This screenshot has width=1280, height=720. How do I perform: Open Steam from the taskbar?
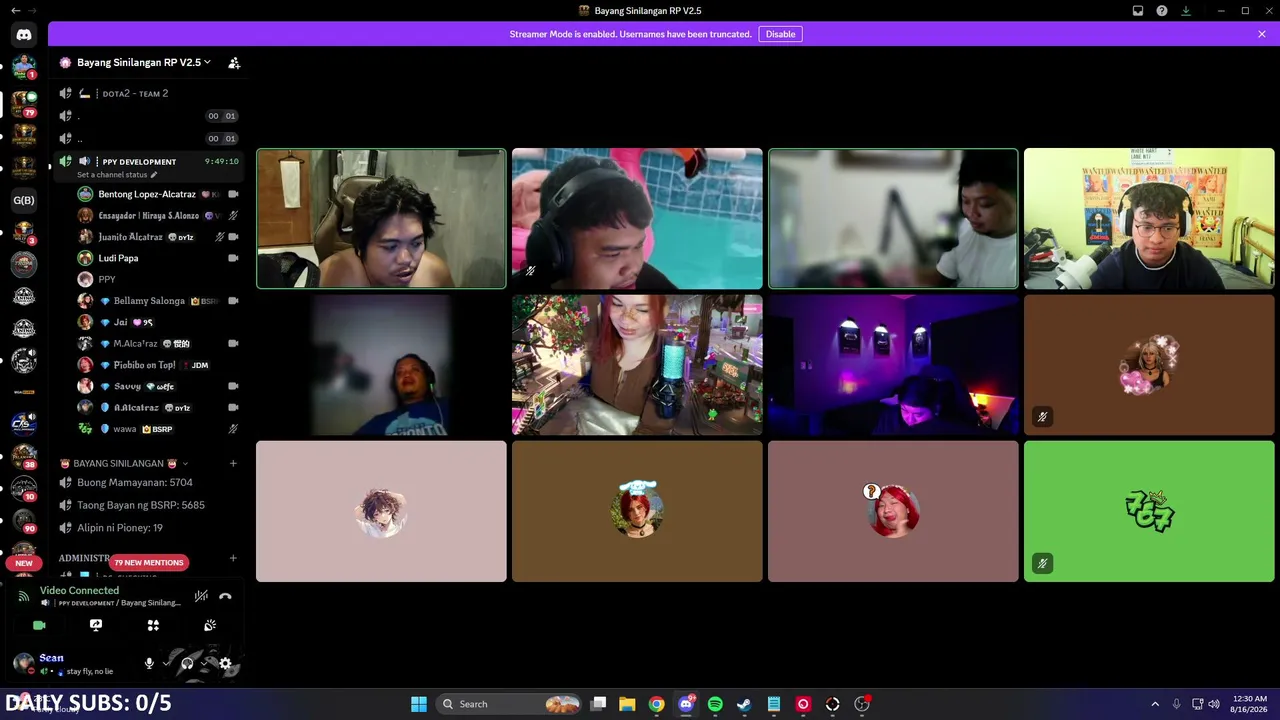[744, 704]
